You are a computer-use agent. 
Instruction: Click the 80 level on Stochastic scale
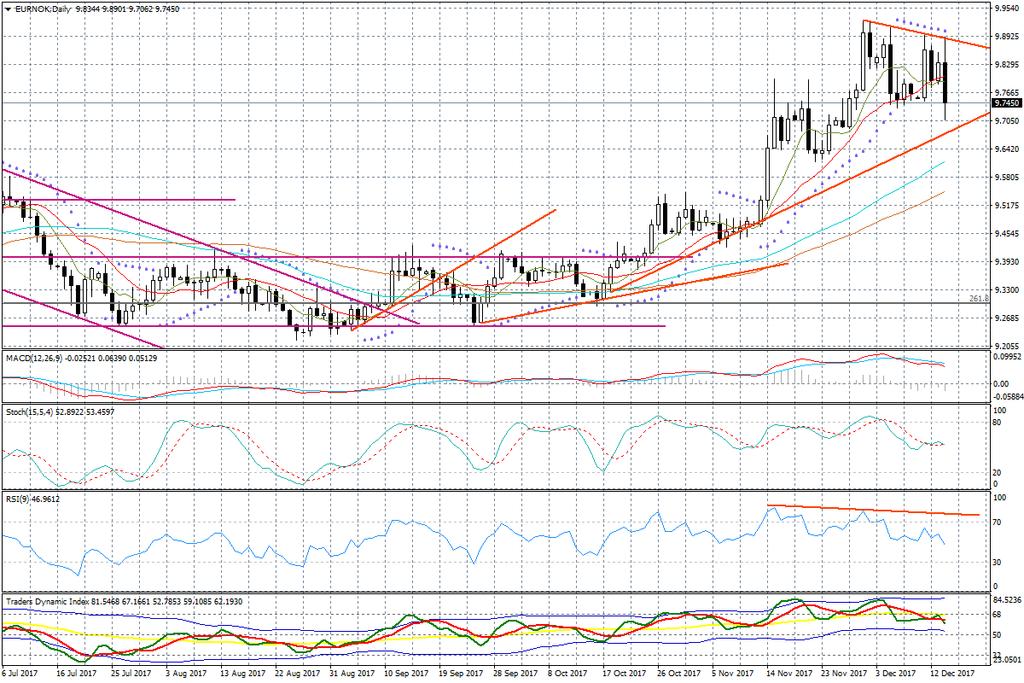997,422
